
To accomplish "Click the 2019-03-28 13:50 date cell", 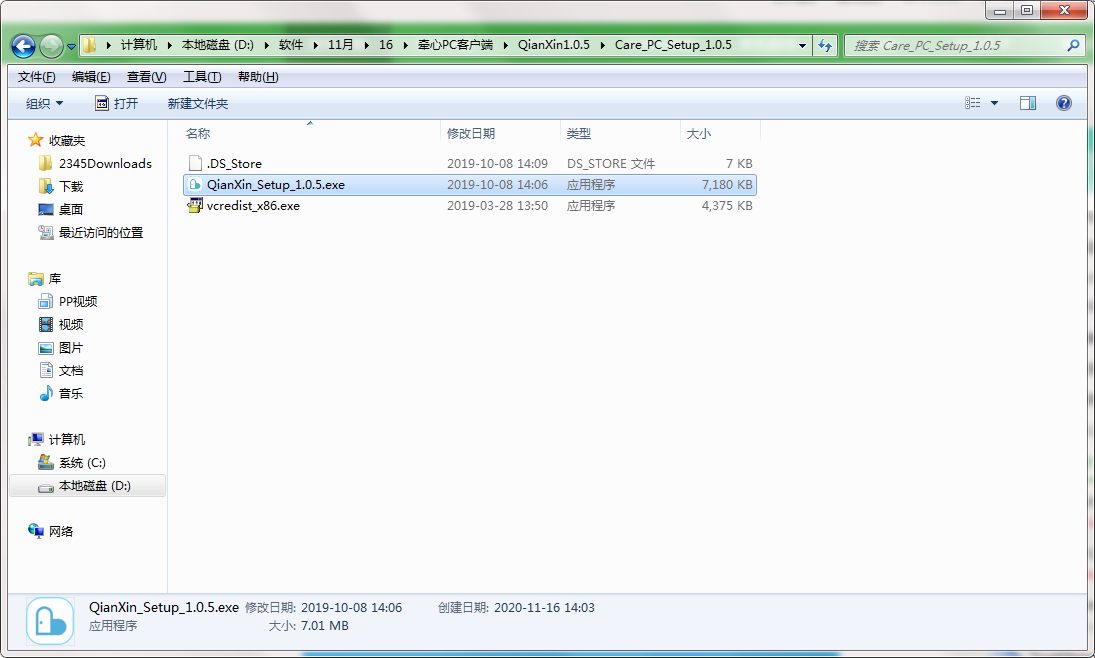I will tap(497, 205).
